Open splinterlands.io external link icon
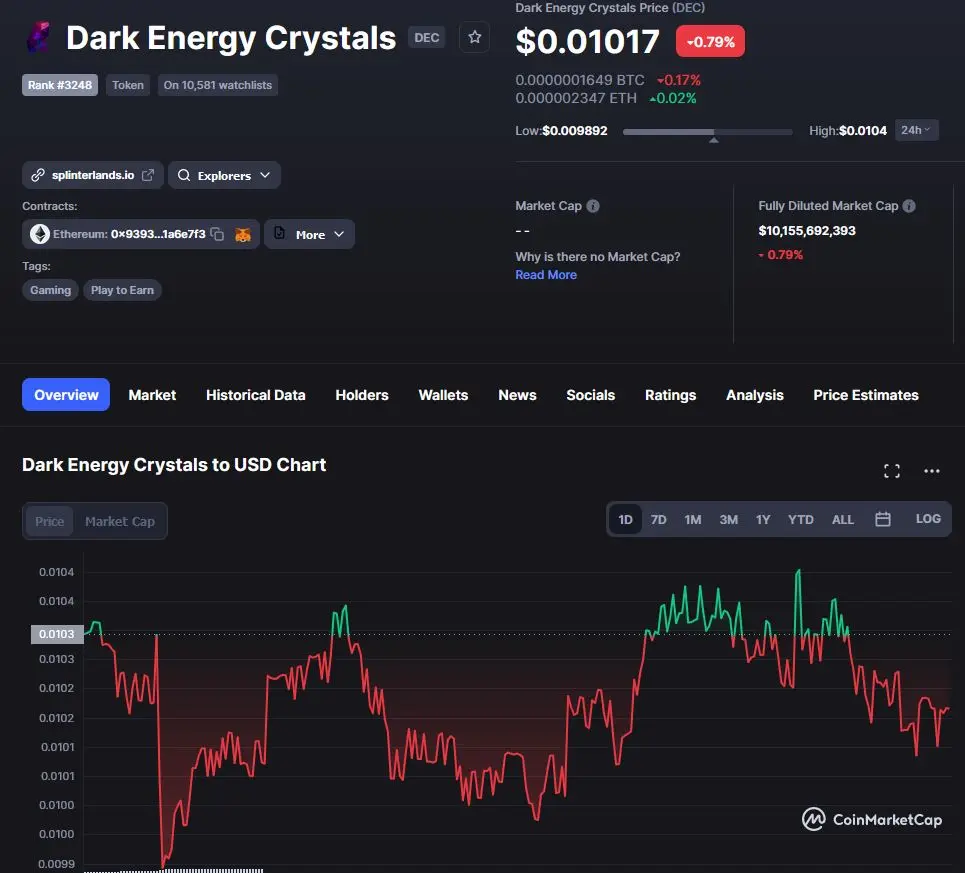 point(148,175)
